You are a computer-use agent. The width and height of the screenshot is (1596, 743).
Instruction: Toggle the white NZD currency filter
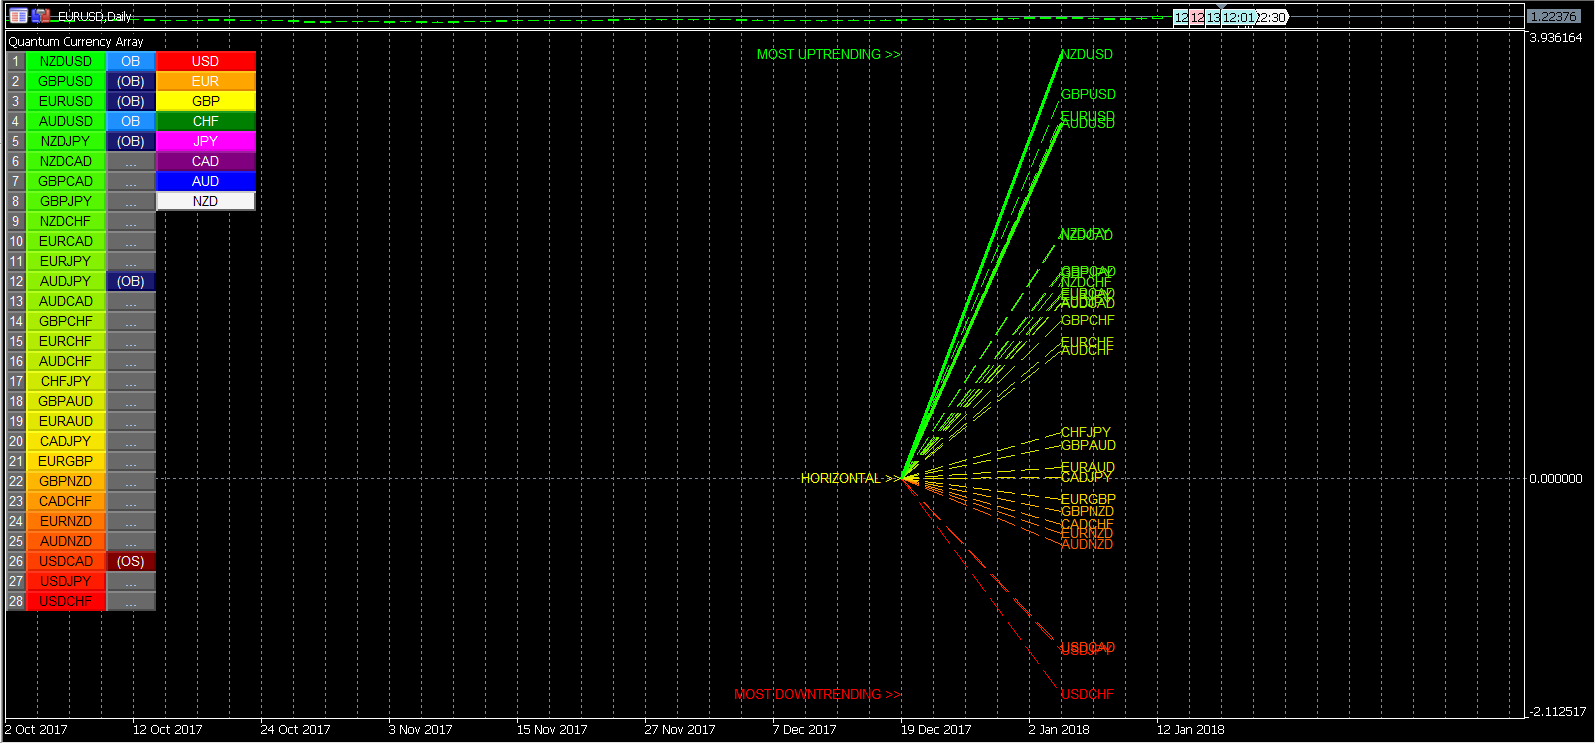[x=205, y=201]
